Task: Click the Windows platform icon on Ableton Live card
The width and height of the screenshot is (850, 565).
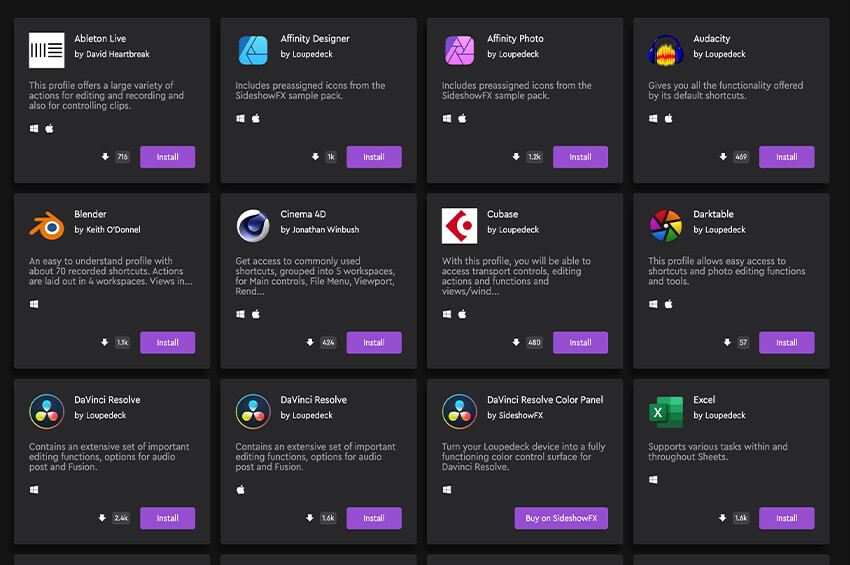Action: pyautogui.click(x=34, y=129)
